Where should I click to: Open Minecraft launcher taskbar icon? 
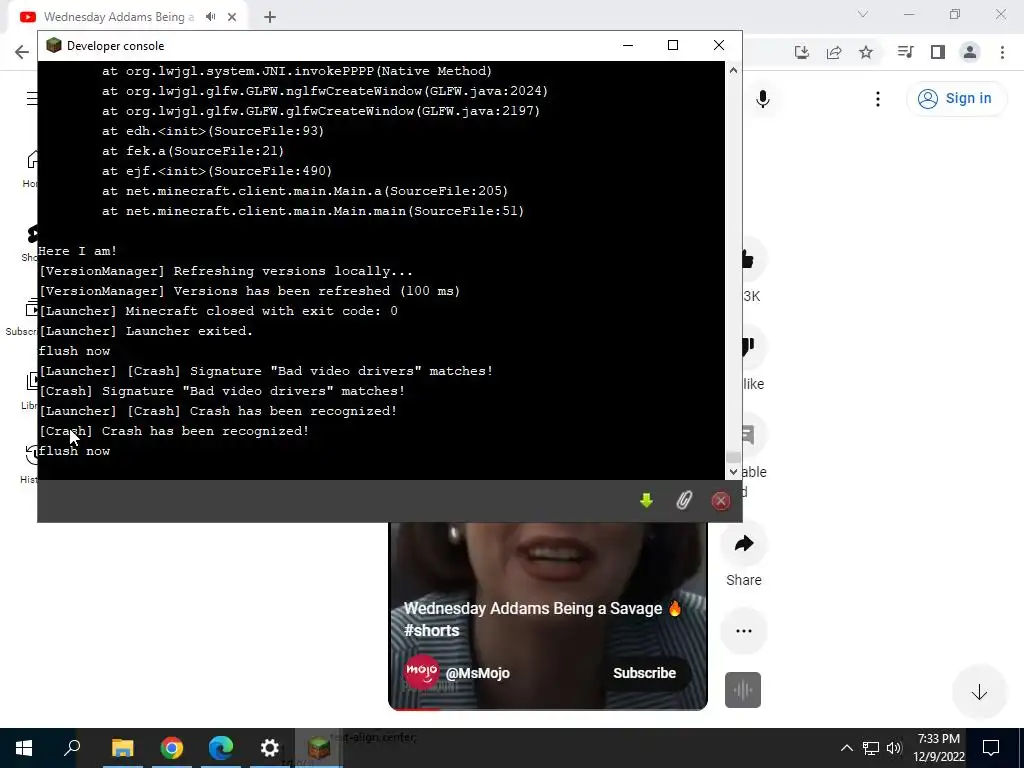319,748
